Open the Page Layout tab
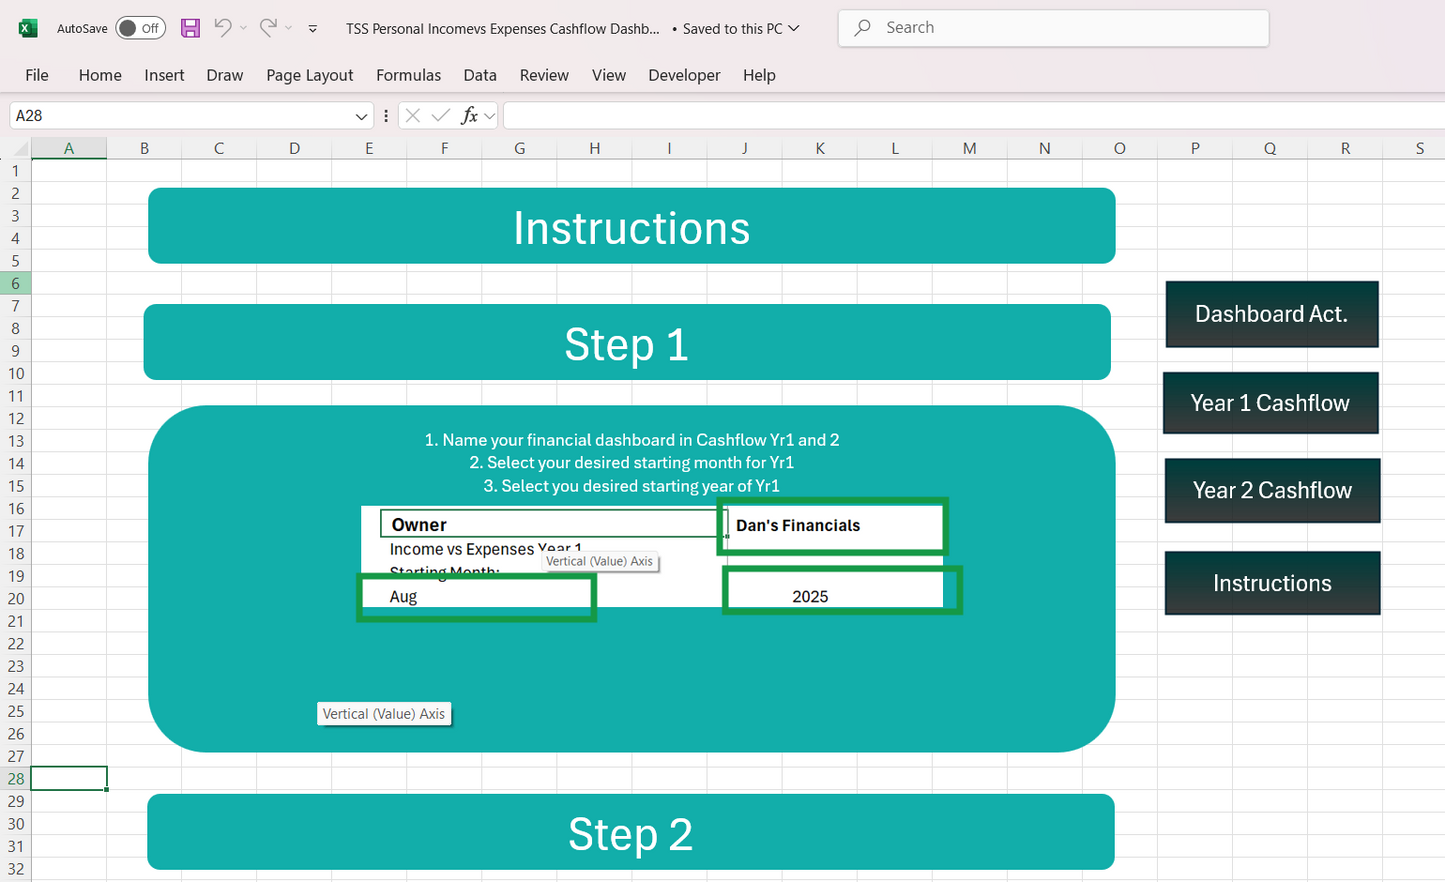The width and height of the screenshot is (1445, 882). click(309, 75)
